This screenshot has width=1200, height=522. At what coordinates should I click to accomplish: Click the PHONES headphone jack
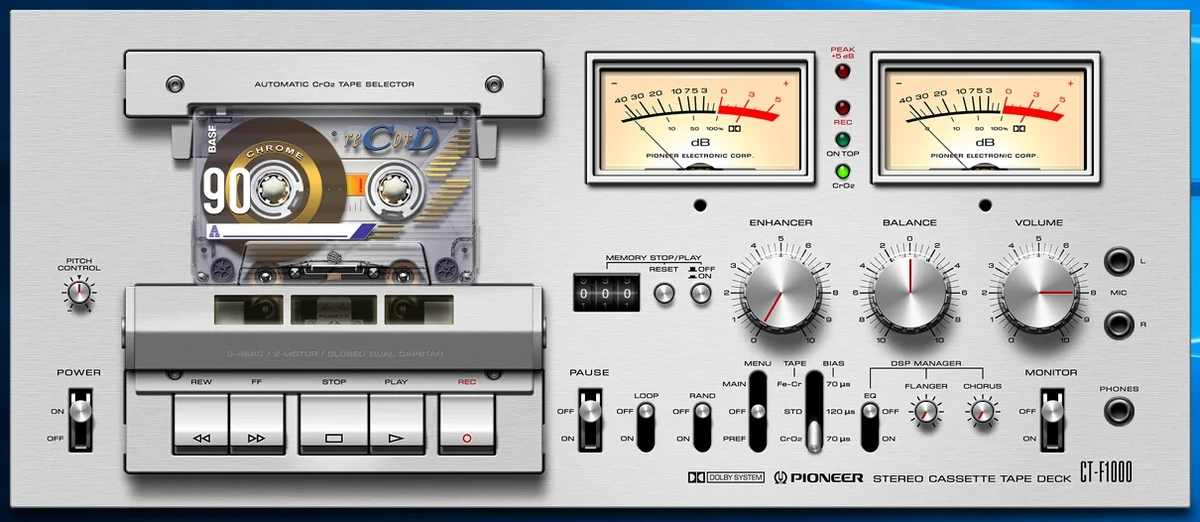(x=1119, y=411)
